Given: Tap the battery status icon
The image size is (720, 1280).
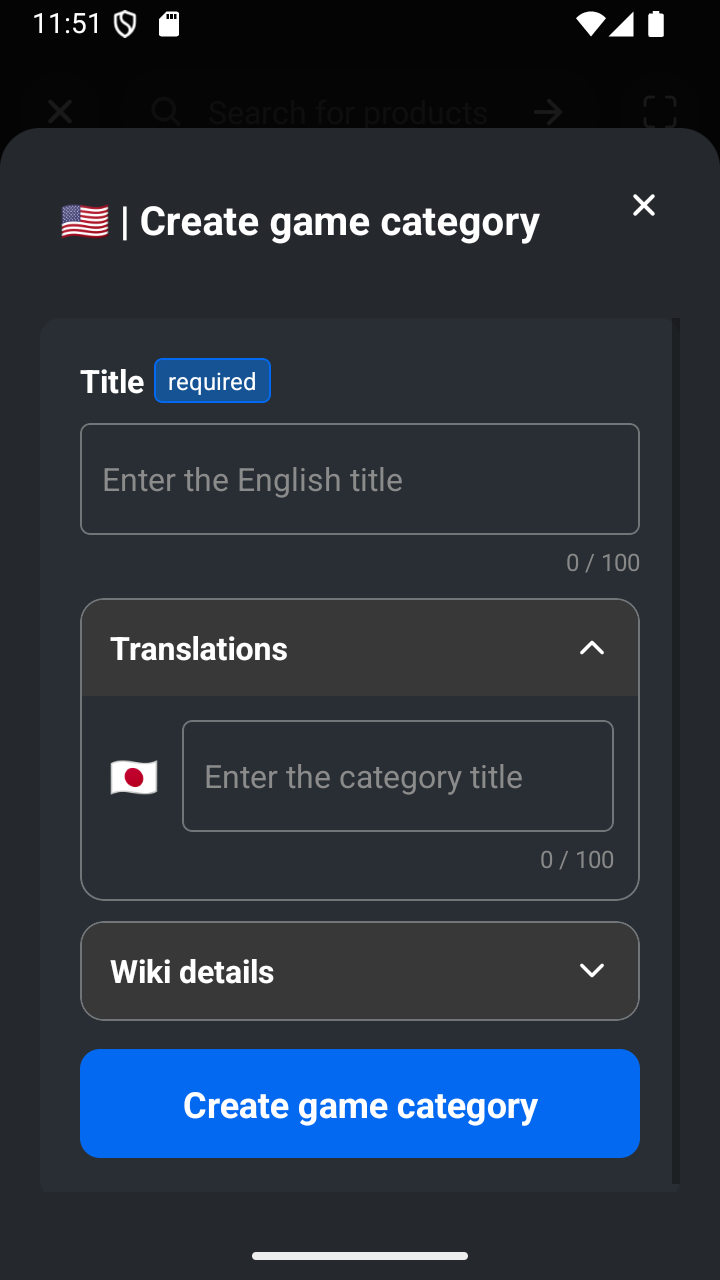Looking at the screenshot, I should [656, 24].
